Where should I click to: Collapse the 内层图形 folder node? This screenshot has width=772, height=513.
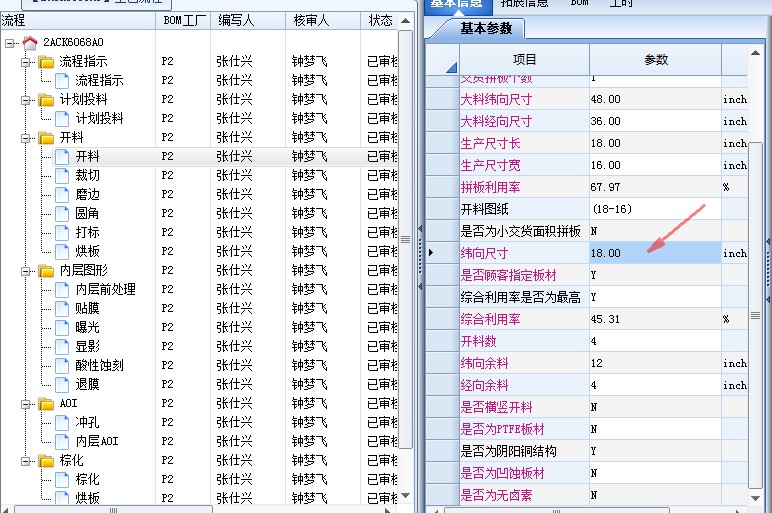pyautogui.click(x=26, y=271)
